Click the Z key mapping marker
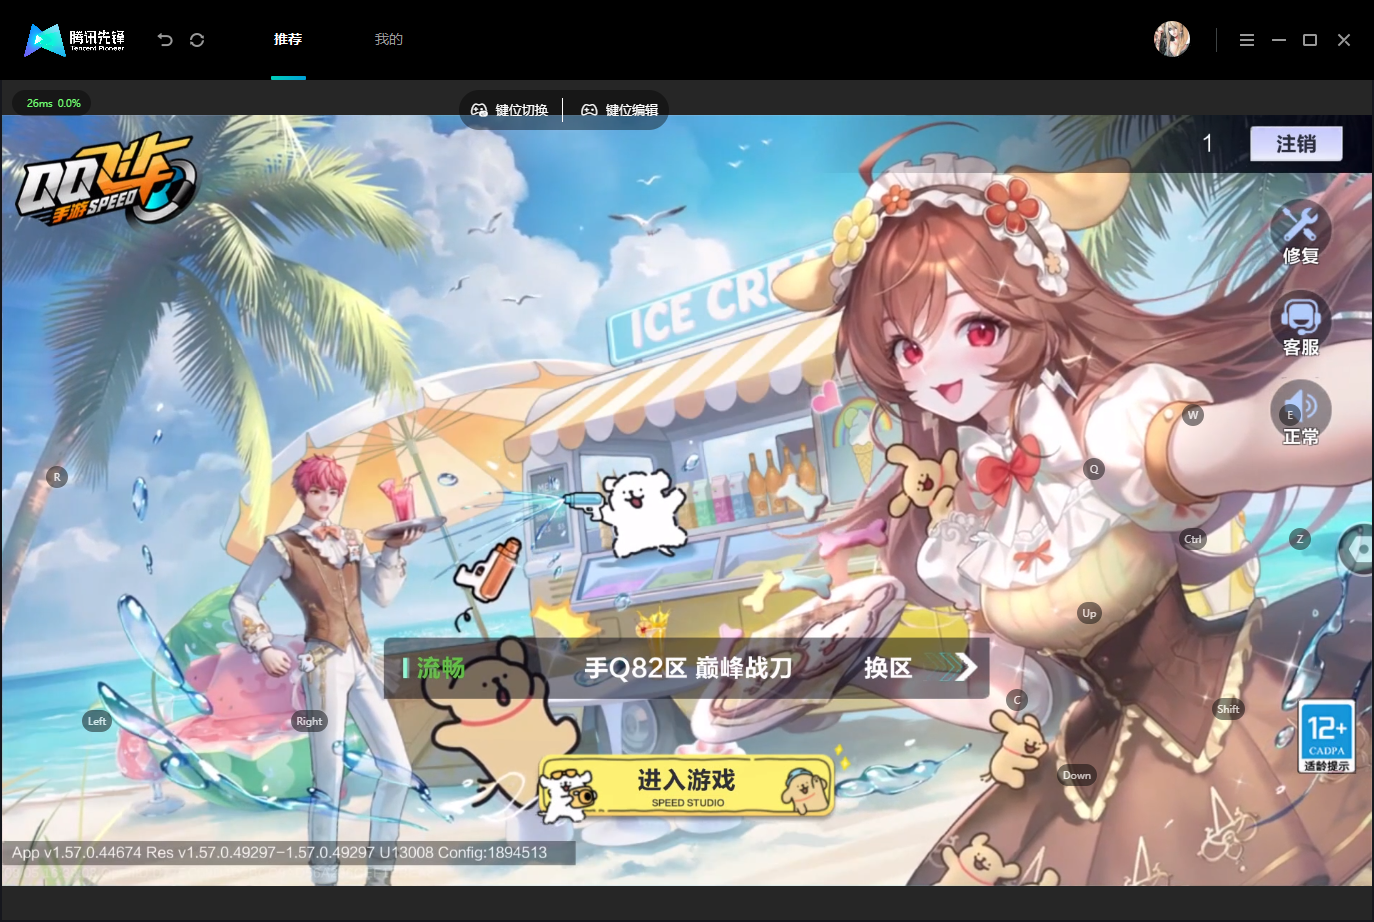The image size is (1374, 922). [x=1300, y=539]
